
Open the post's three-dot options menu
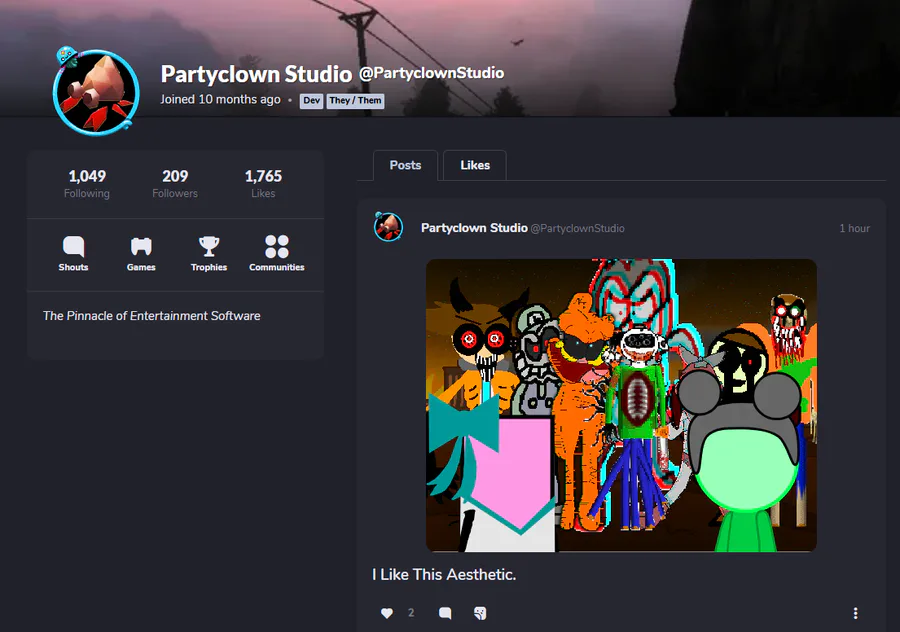(855, 613)
